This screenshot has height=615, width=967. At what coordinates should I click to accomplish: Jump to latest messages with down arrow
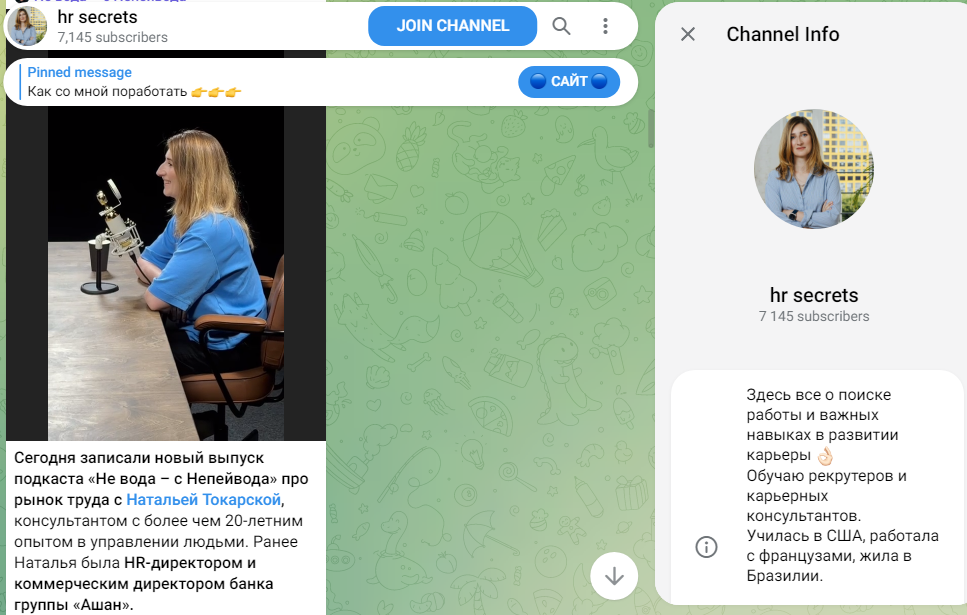[x=614, y=576]
